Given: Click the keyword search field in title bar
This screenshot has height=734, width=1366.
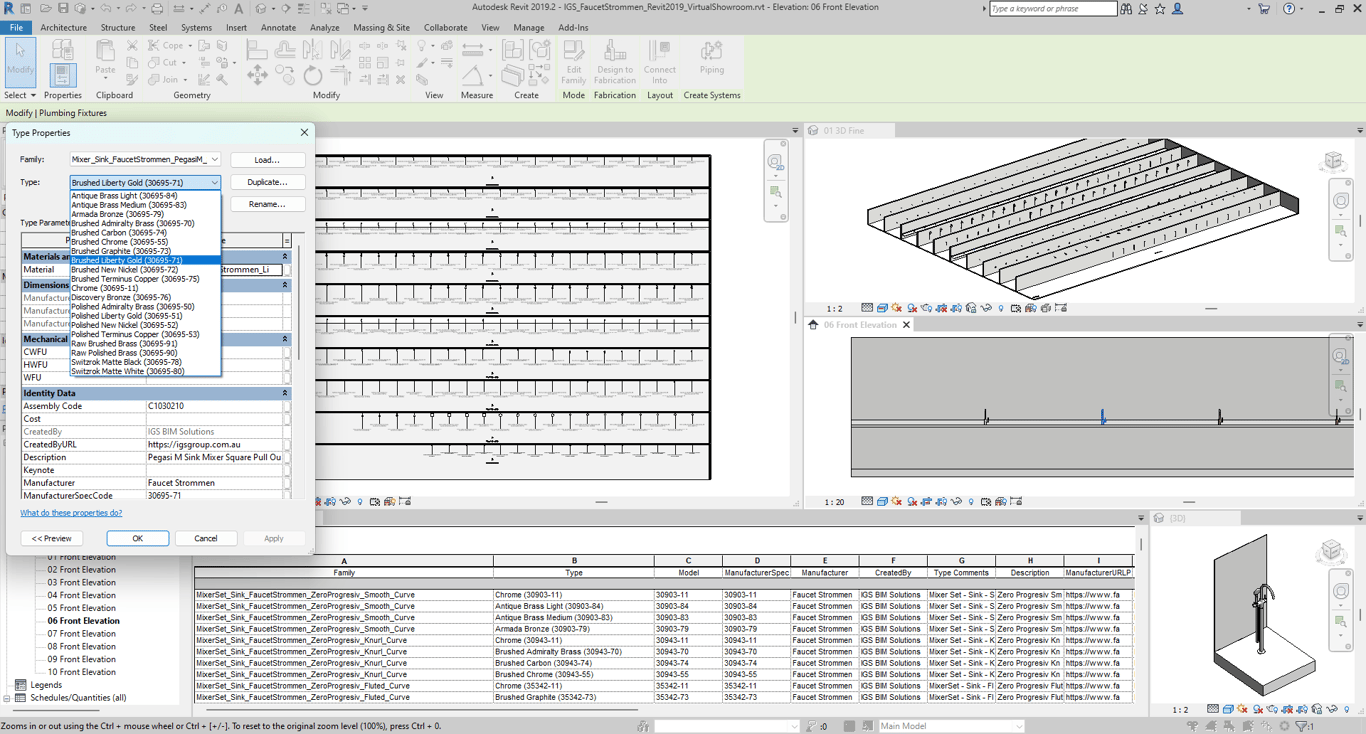Looking at the screenshot, I should click(1052, 9).
